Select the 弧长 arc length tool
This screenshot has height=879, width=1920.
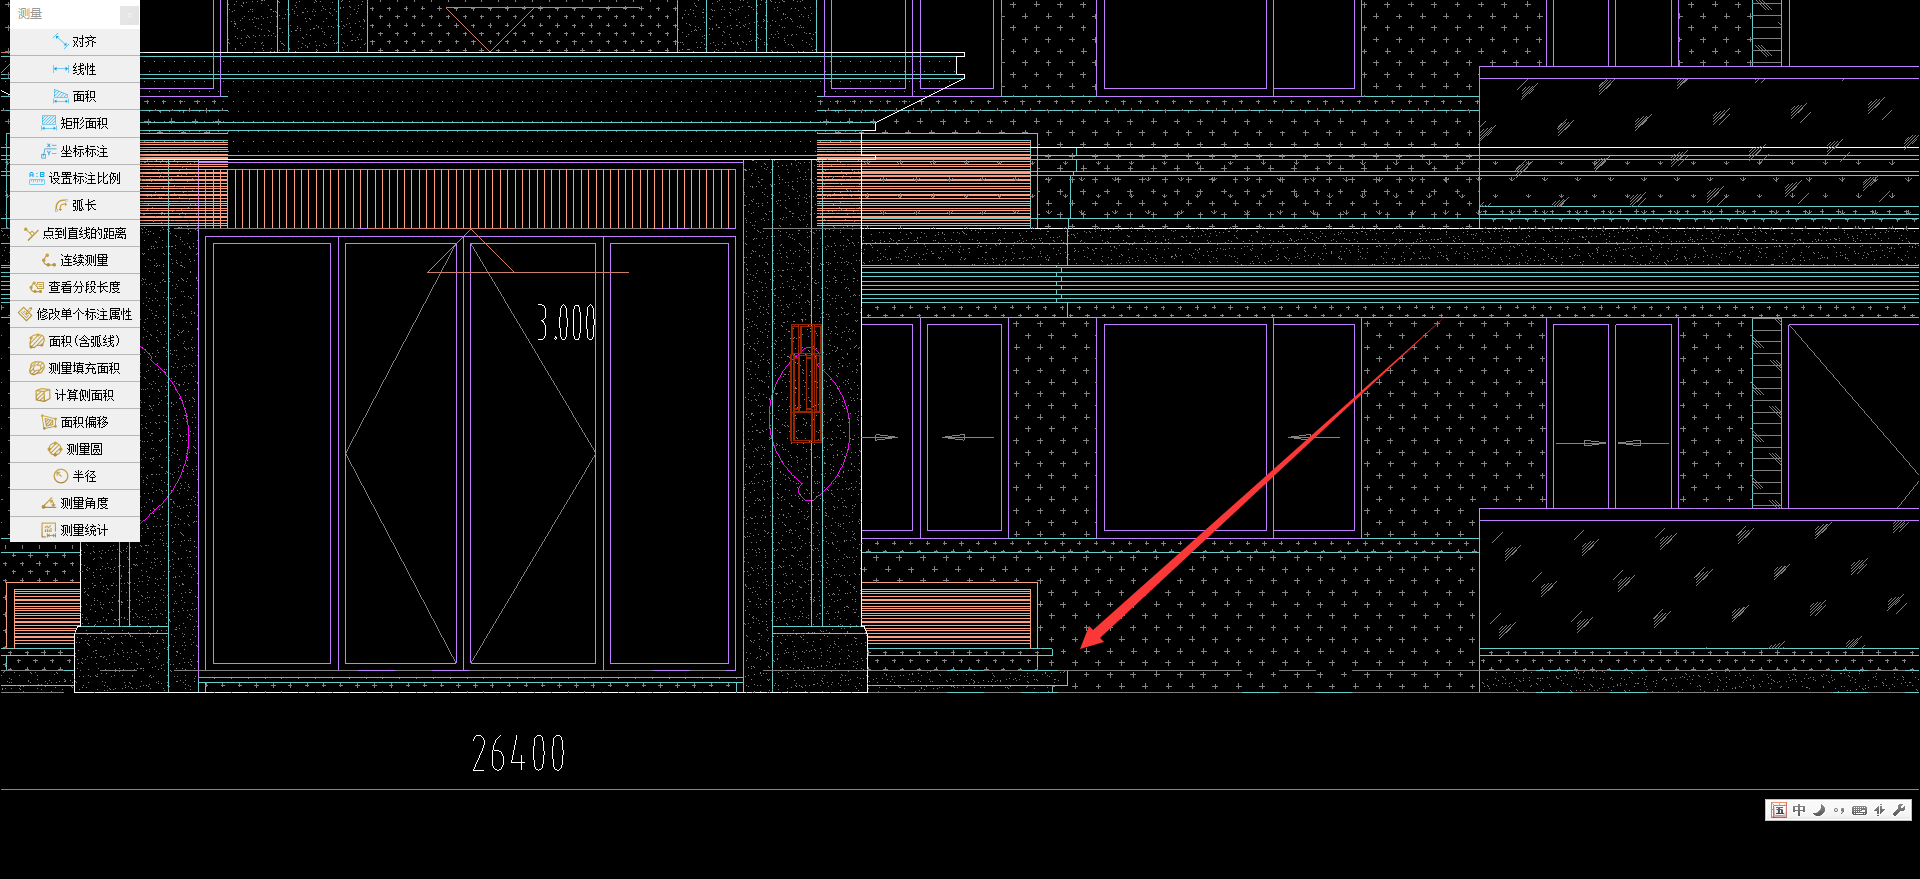click(75, 205)
